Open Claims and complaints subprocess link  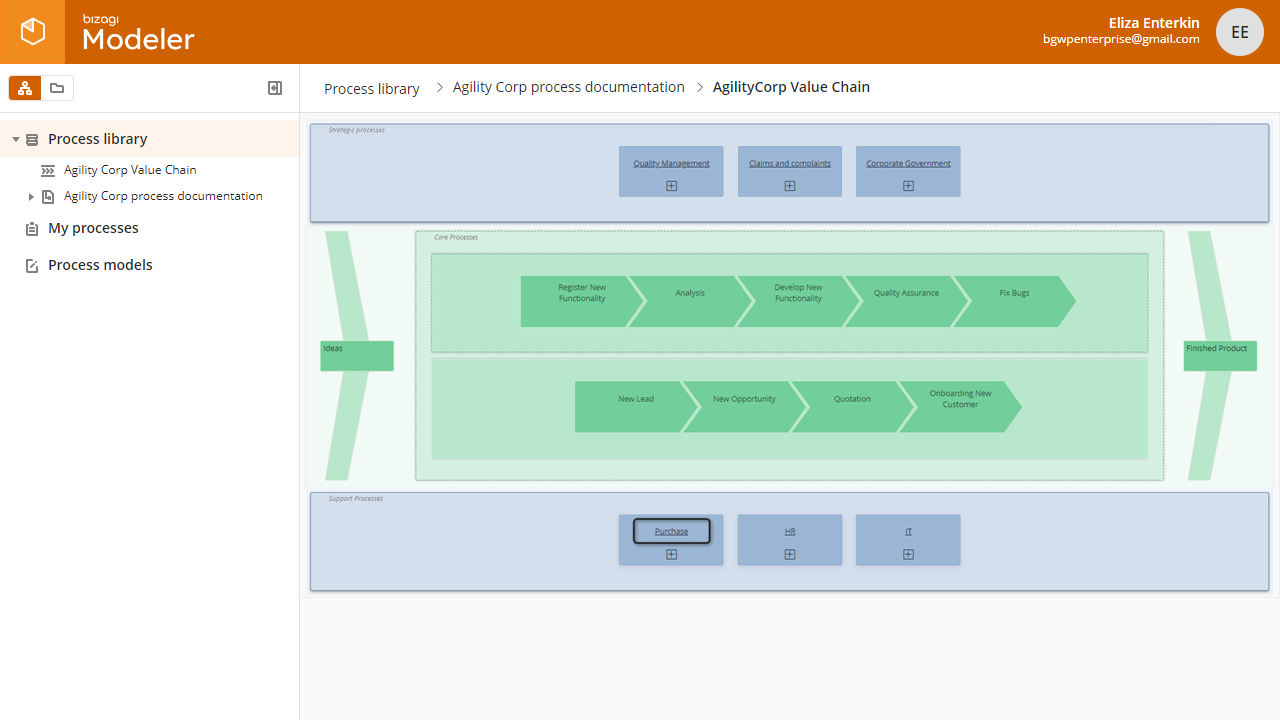coord(790,163)
